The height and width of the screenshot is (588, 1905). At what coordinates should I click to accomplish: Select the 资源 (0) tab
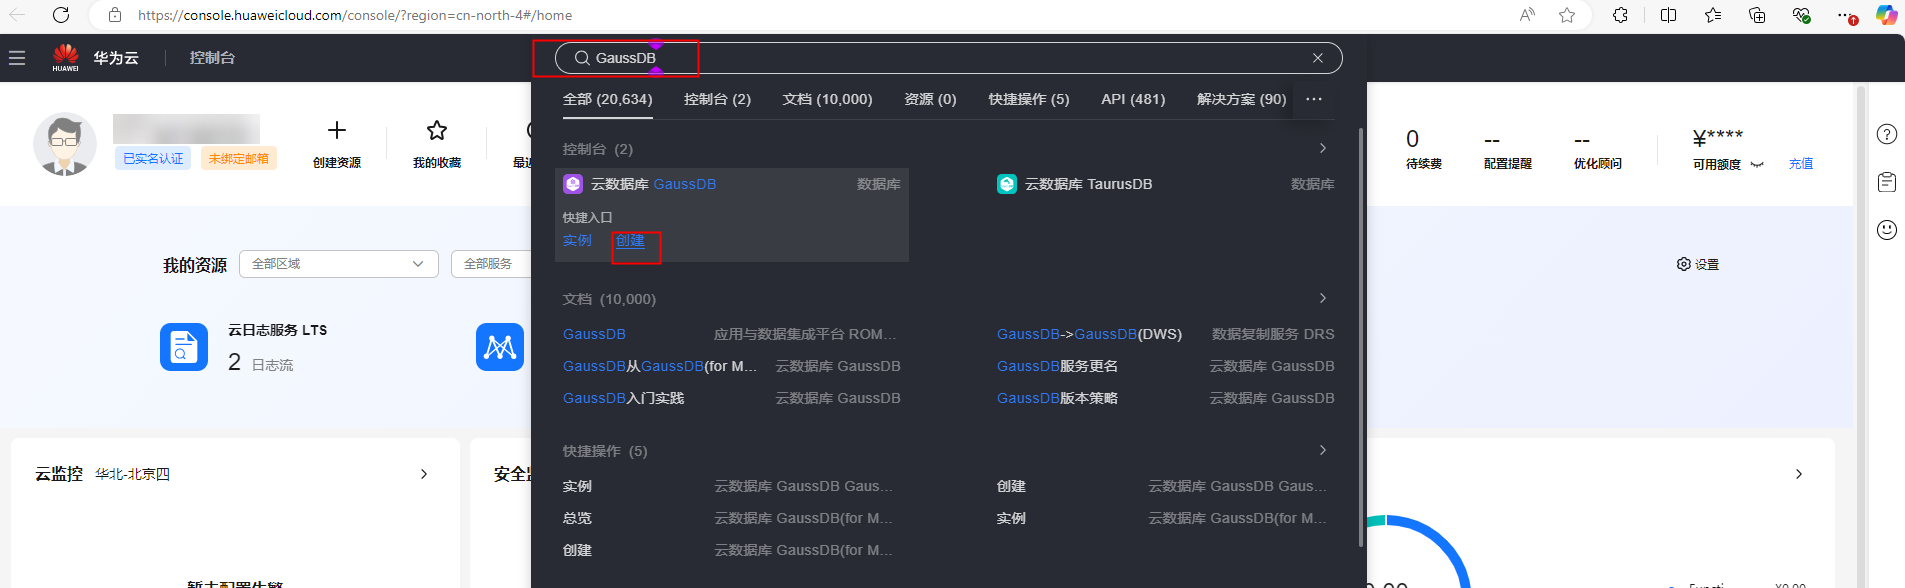point(930,99)
